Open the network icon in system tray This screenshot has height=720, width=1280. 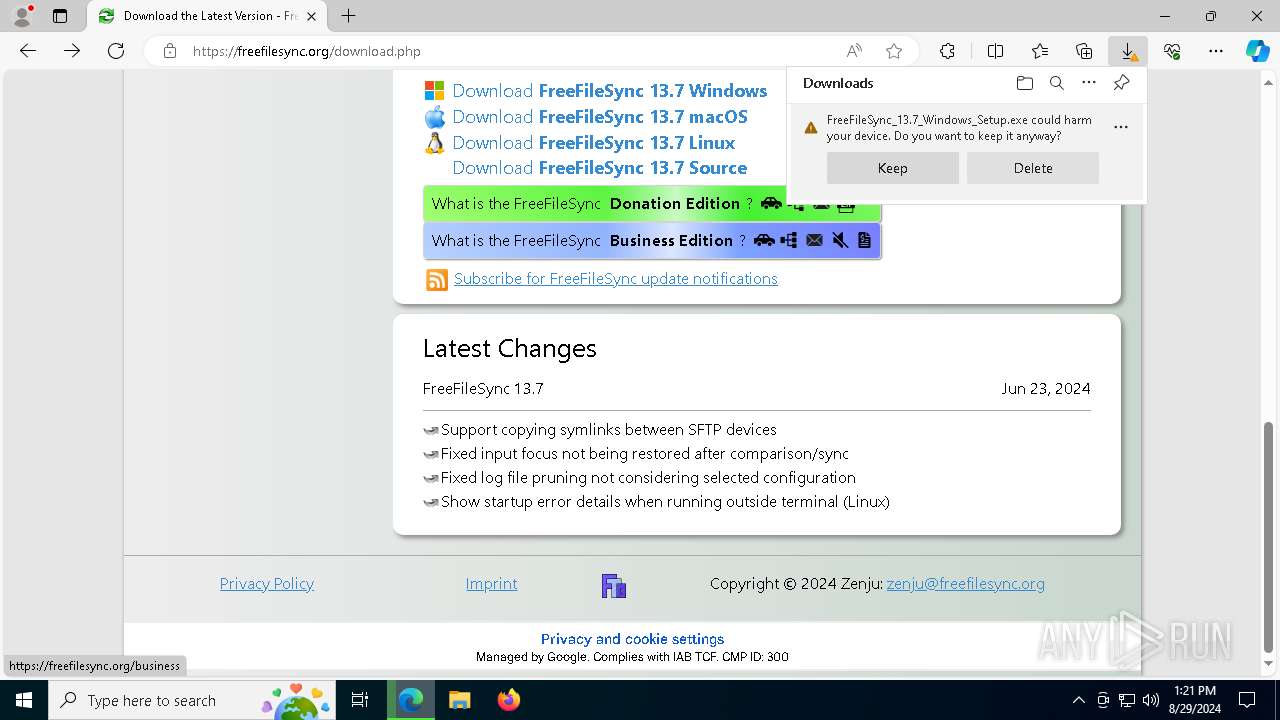(1127, 700)
